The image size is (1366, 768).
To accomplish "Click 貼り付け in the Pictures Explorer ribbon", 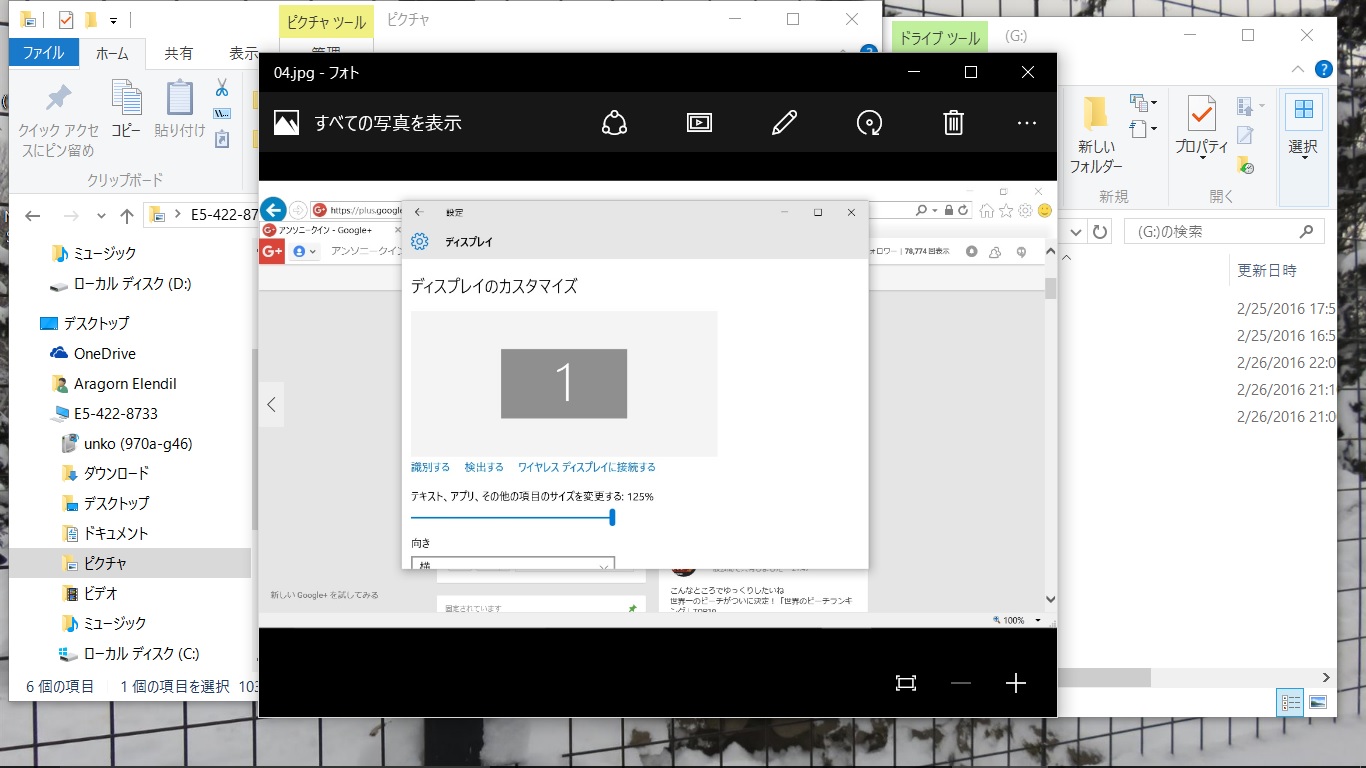I will pyautogui.click(x=180, y=109).
